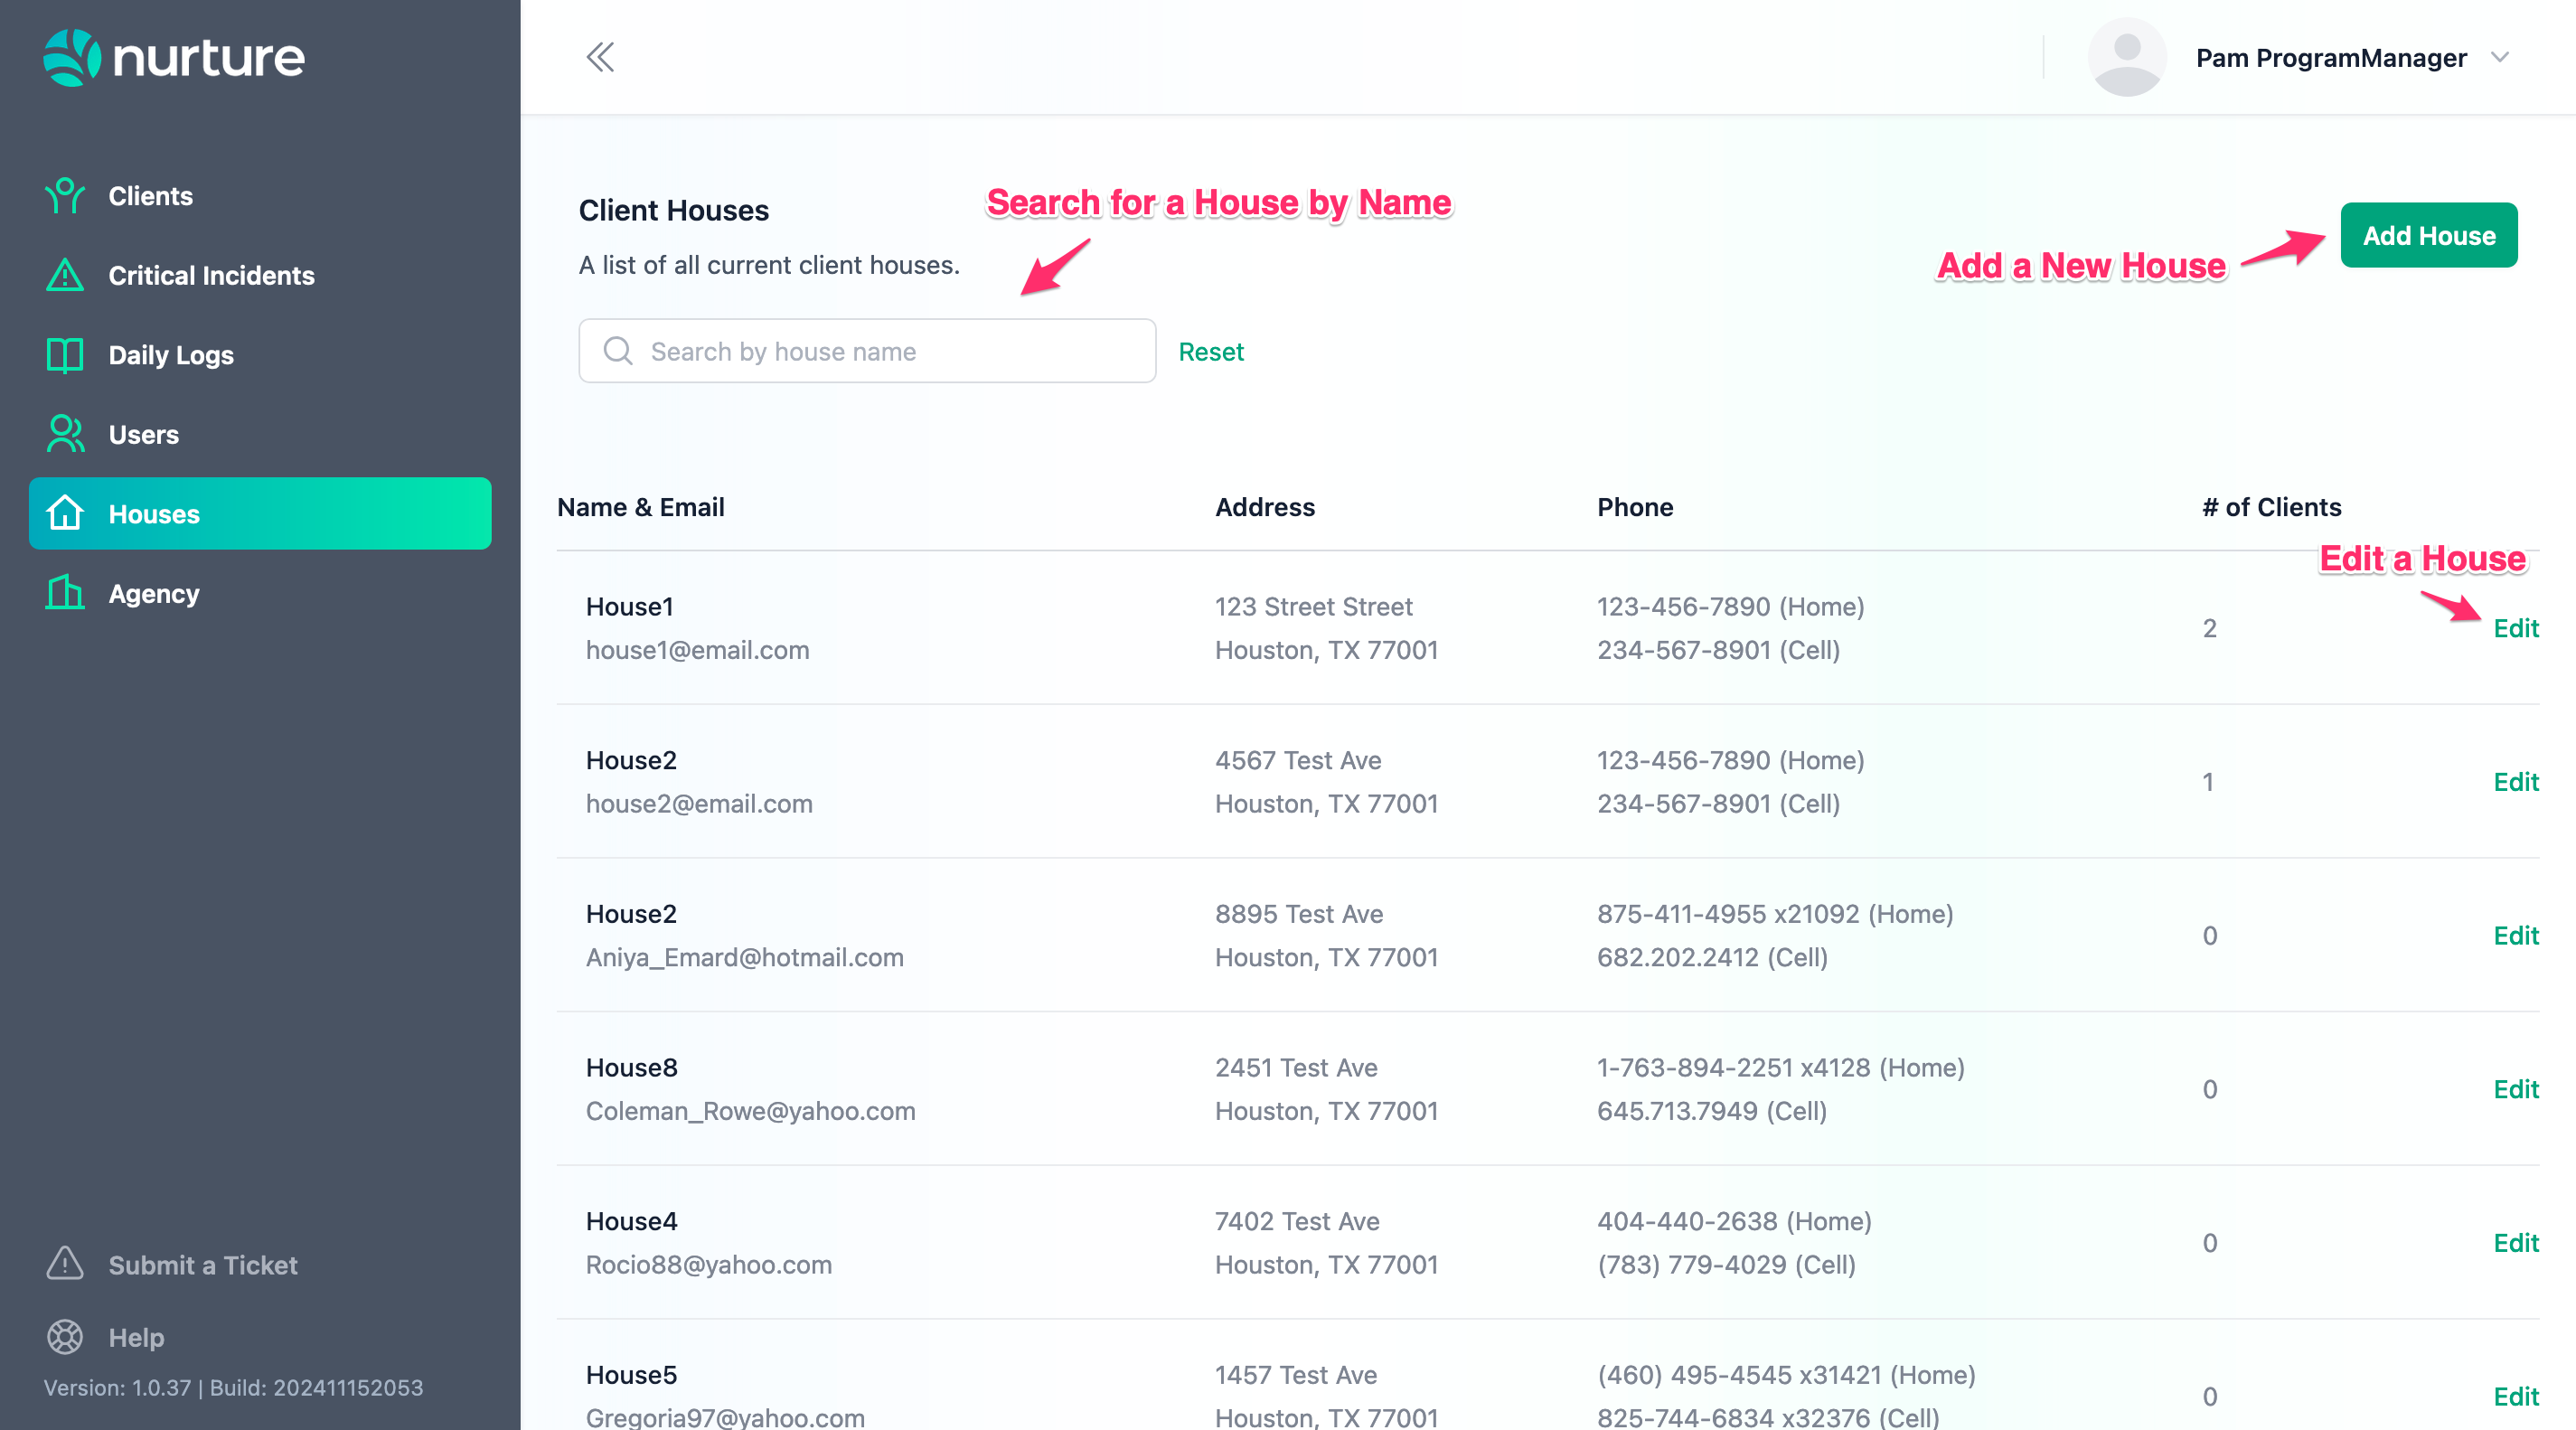
Task: Click the Reset link next to search
Action: pos(1210,352)
